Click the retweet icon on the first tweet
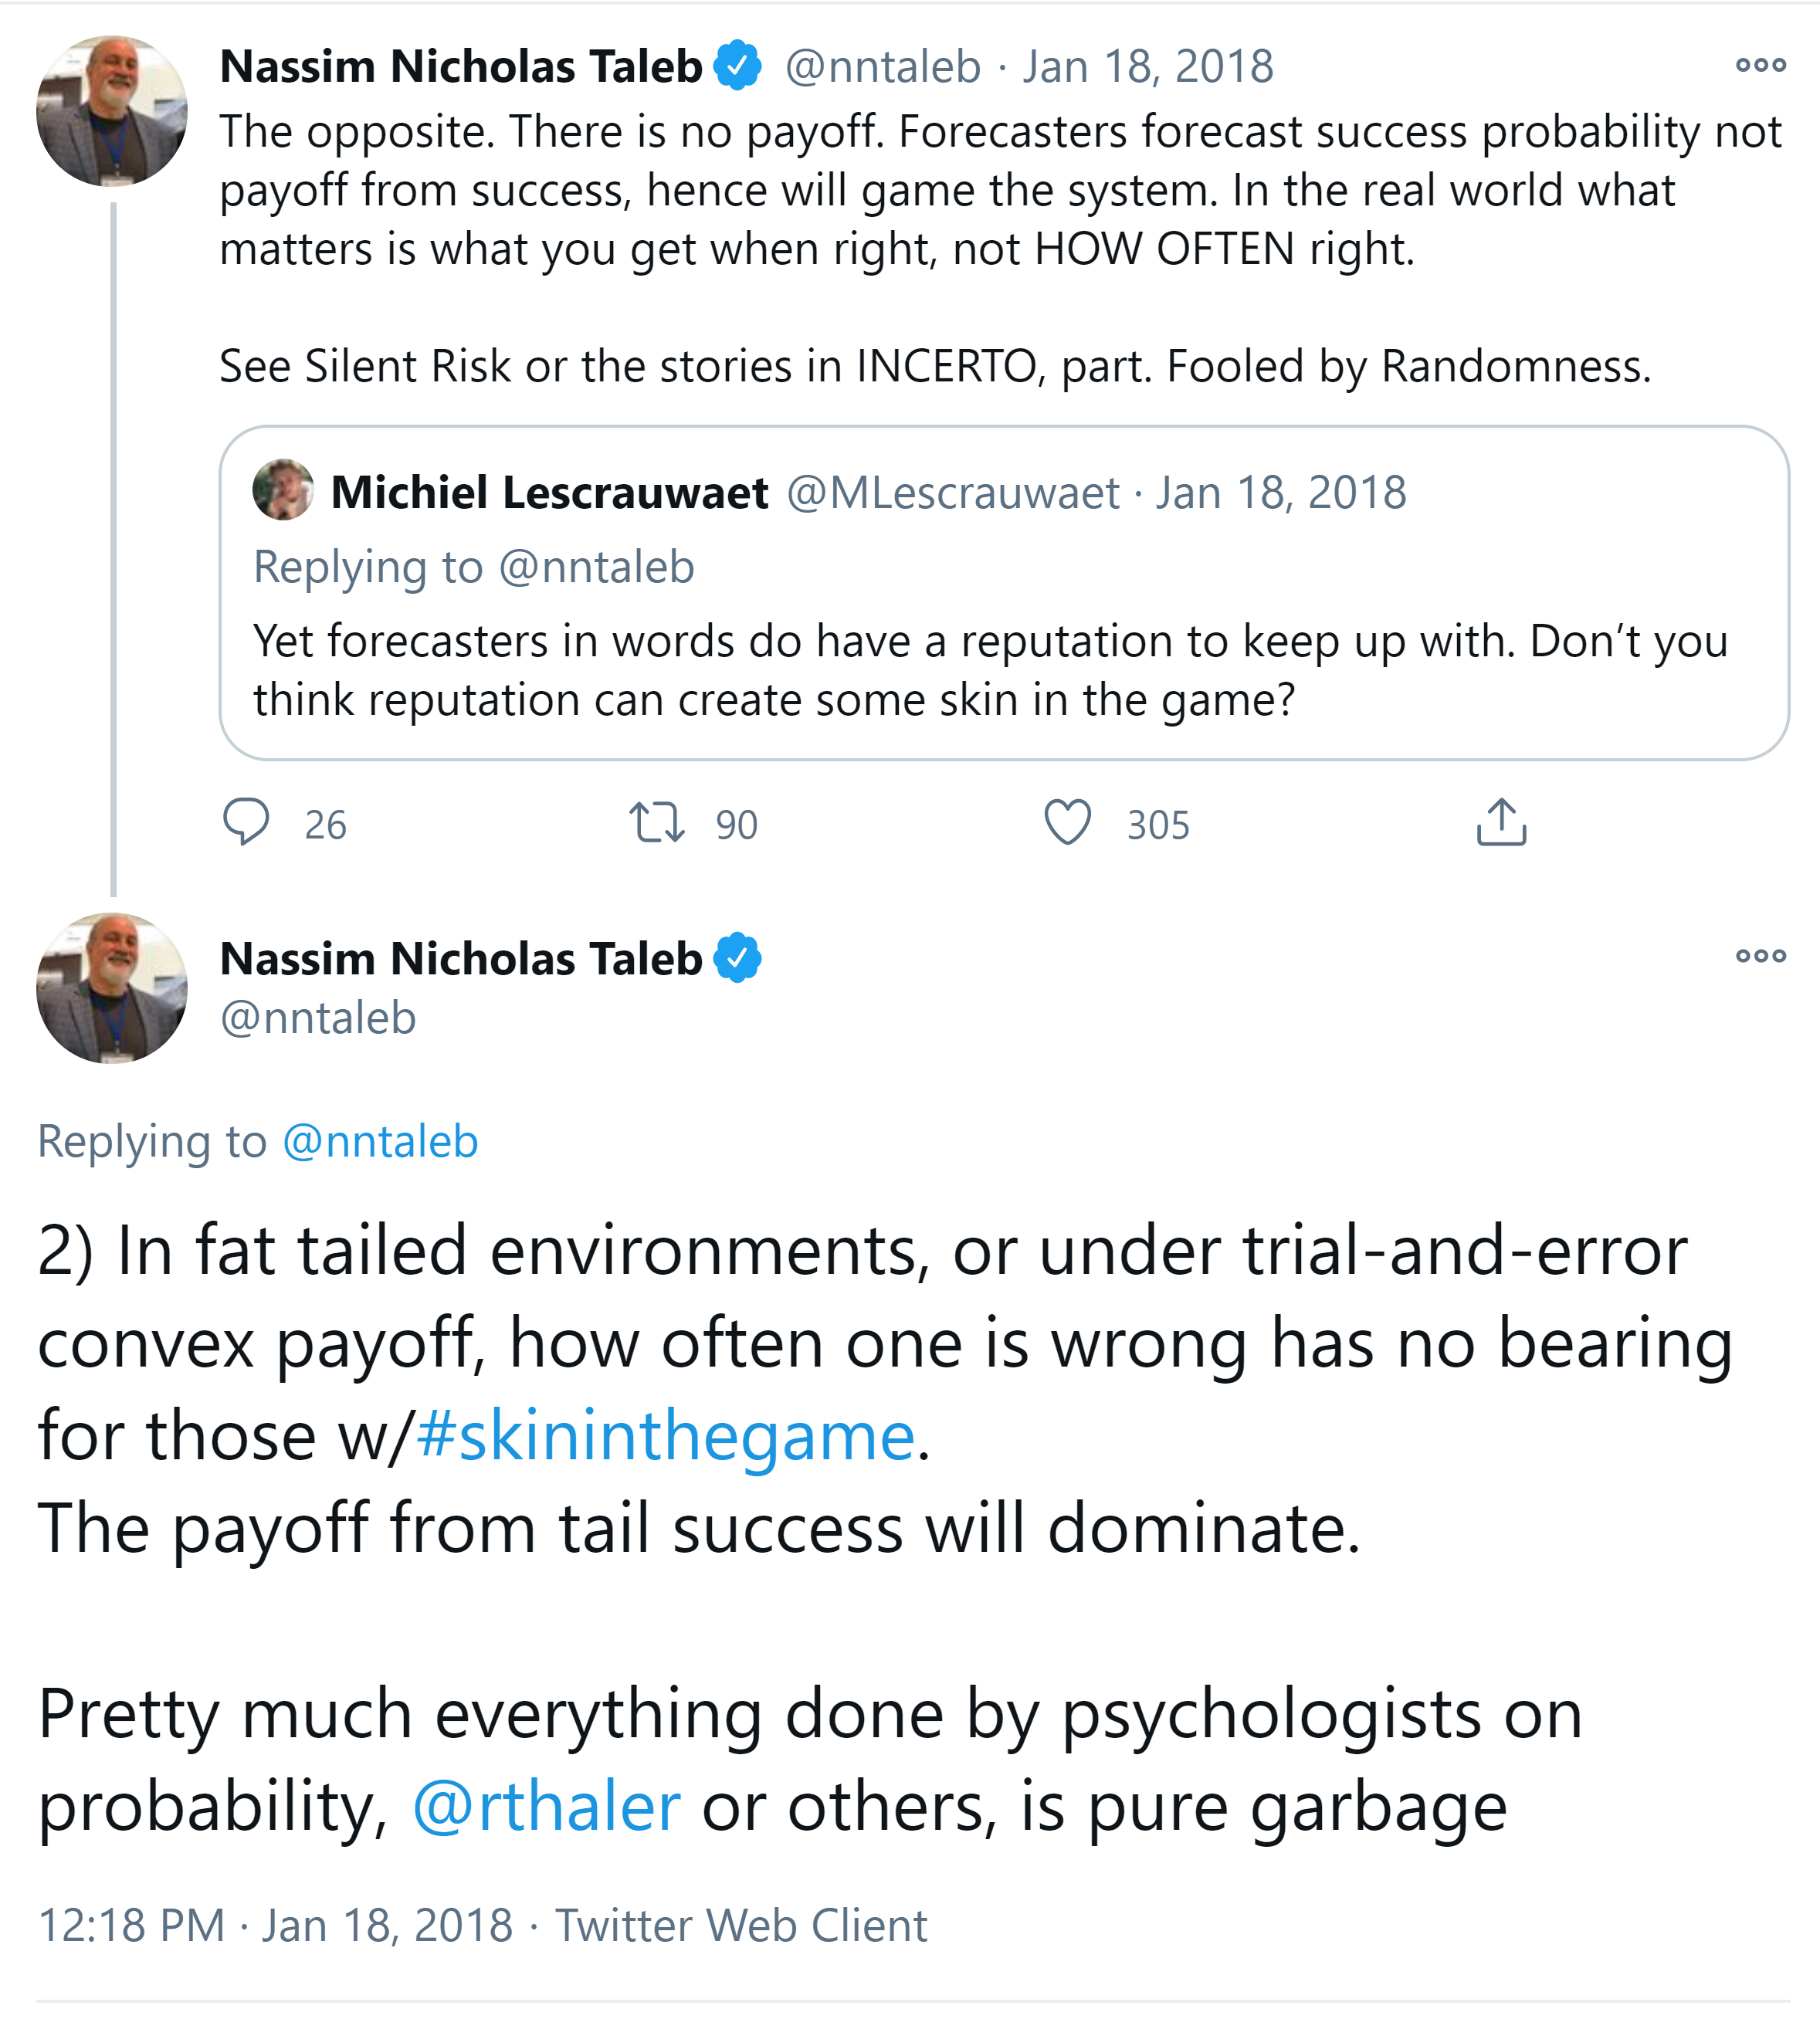Screen dimensions: 1820x2036 (x=656, y=822)
